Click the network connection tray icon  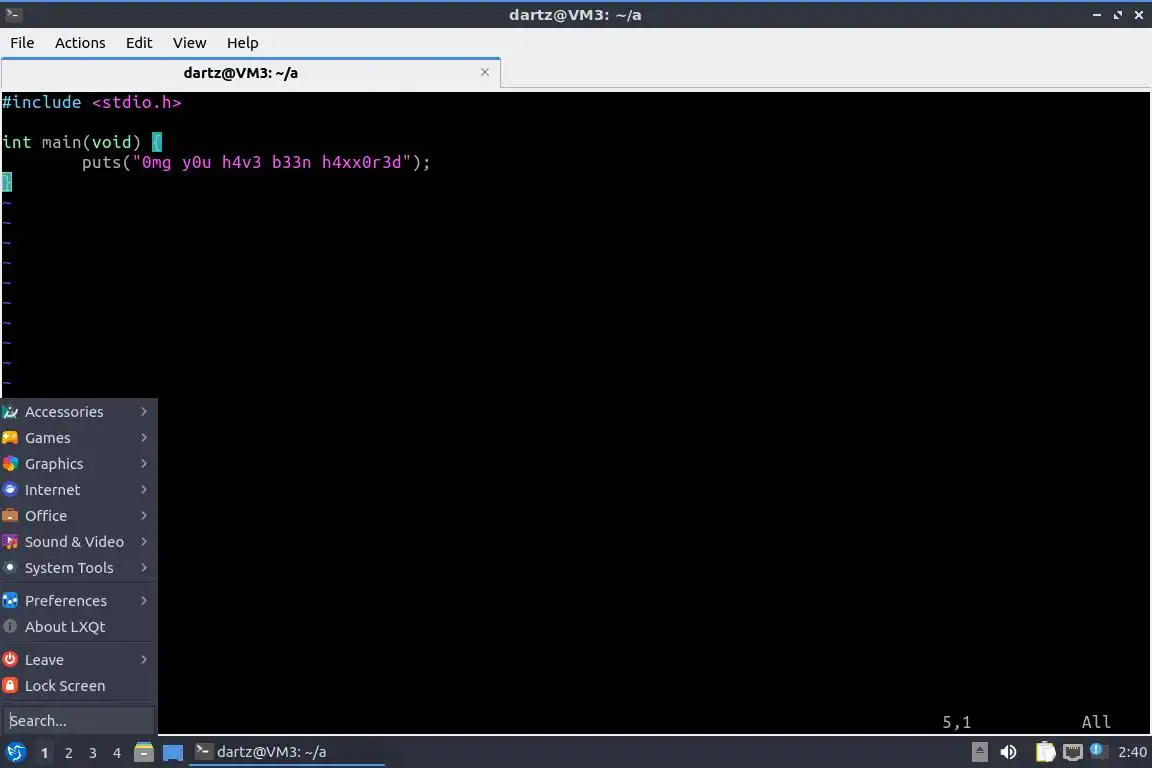1073,752
